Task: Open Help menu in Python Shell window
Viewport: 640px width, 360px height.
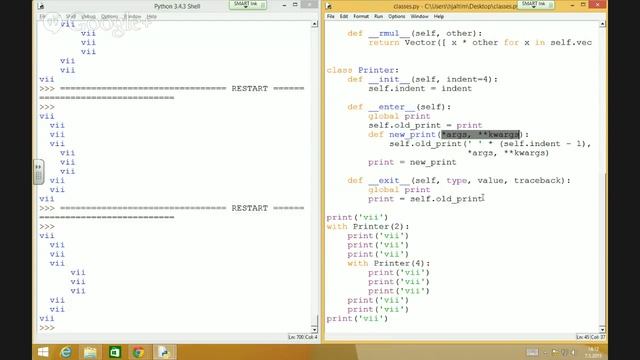Action: [151, 16]
